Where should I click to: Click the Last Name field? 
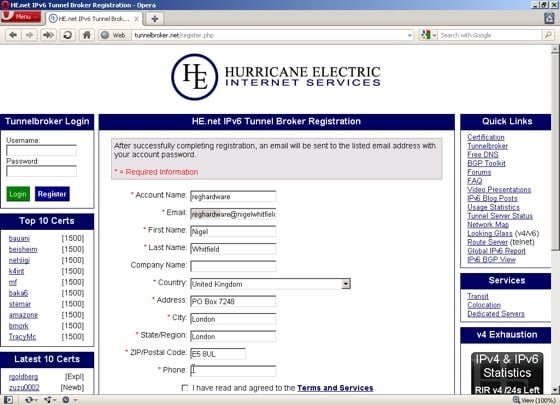click(233, 249)
